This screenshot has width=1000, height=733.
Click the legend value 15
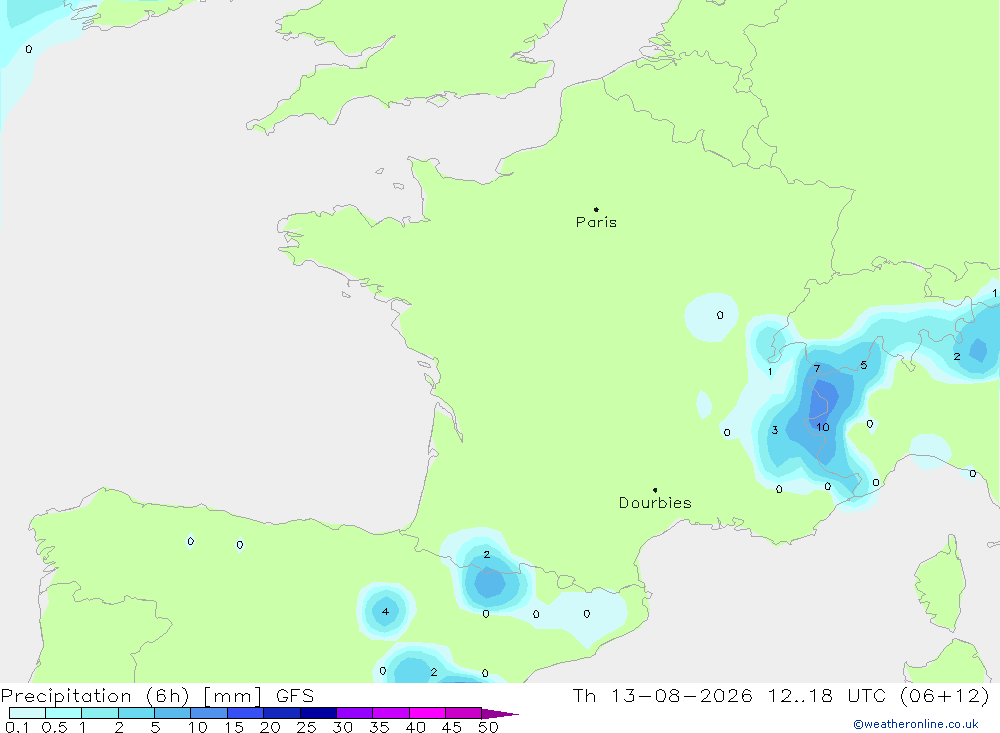234,727
